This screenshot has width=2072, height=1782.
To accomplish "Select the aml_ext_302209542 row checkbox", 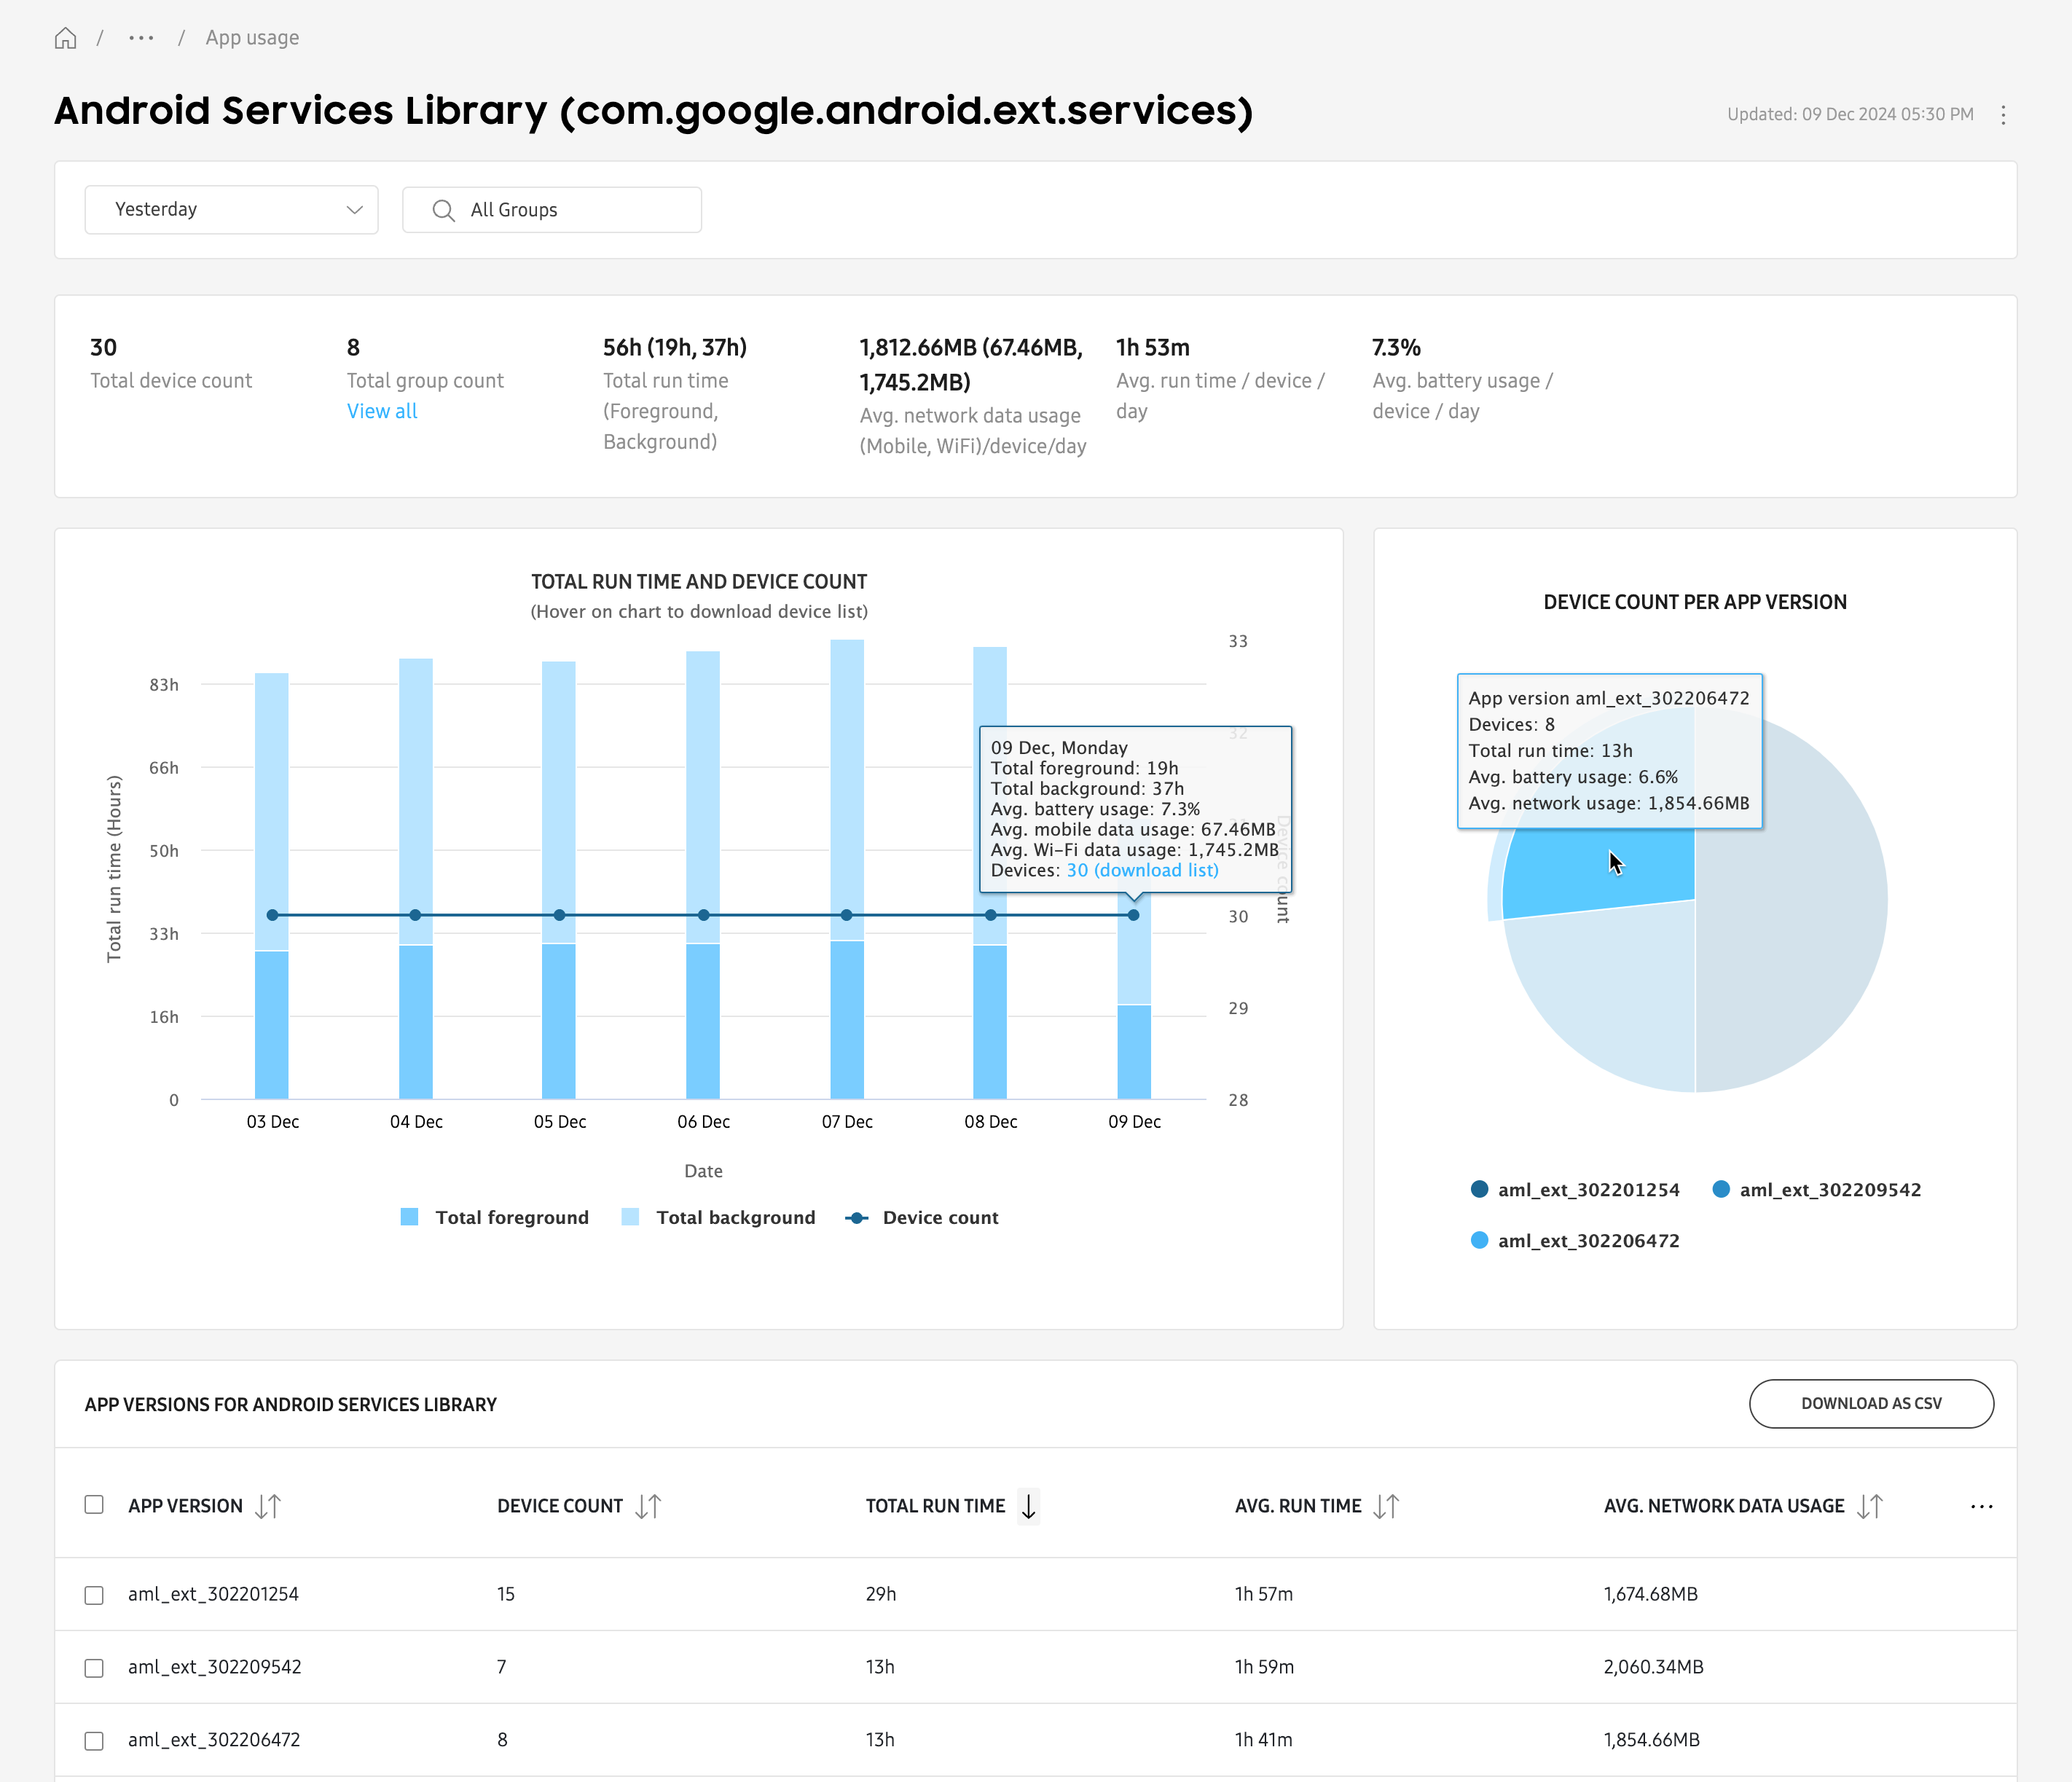I will click(94, 1668).
